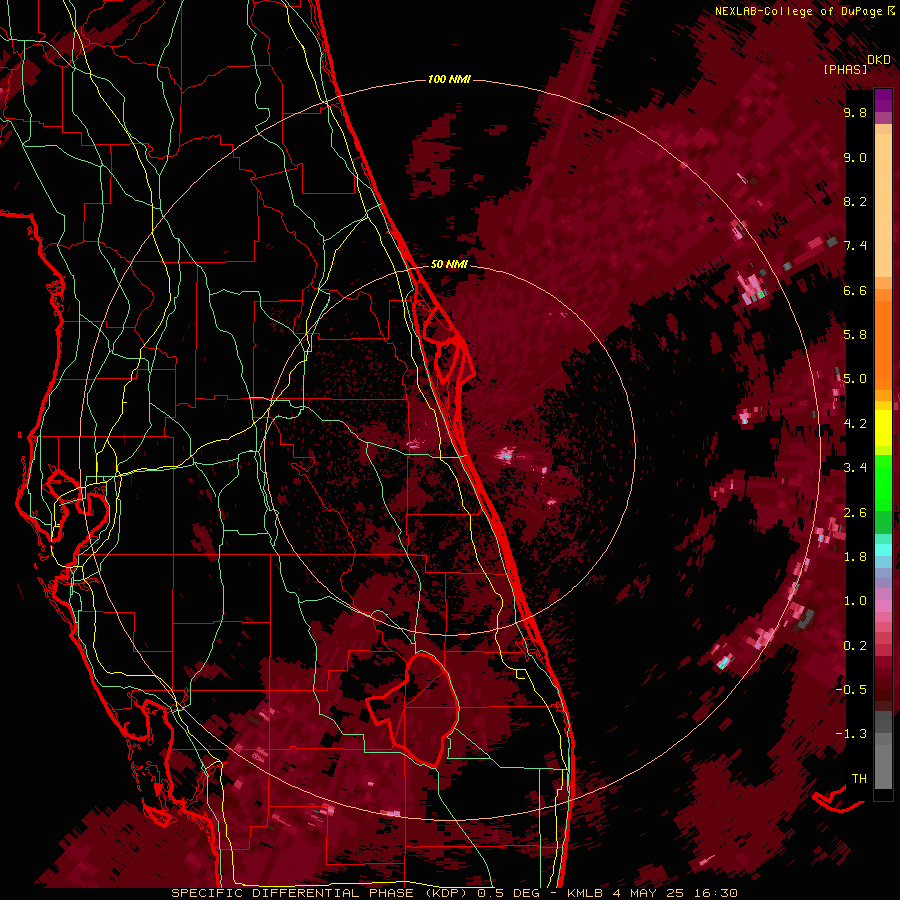900x900 pixels.
Task: Click the 6.6 scale value label
Action: (x=855, y=290)
